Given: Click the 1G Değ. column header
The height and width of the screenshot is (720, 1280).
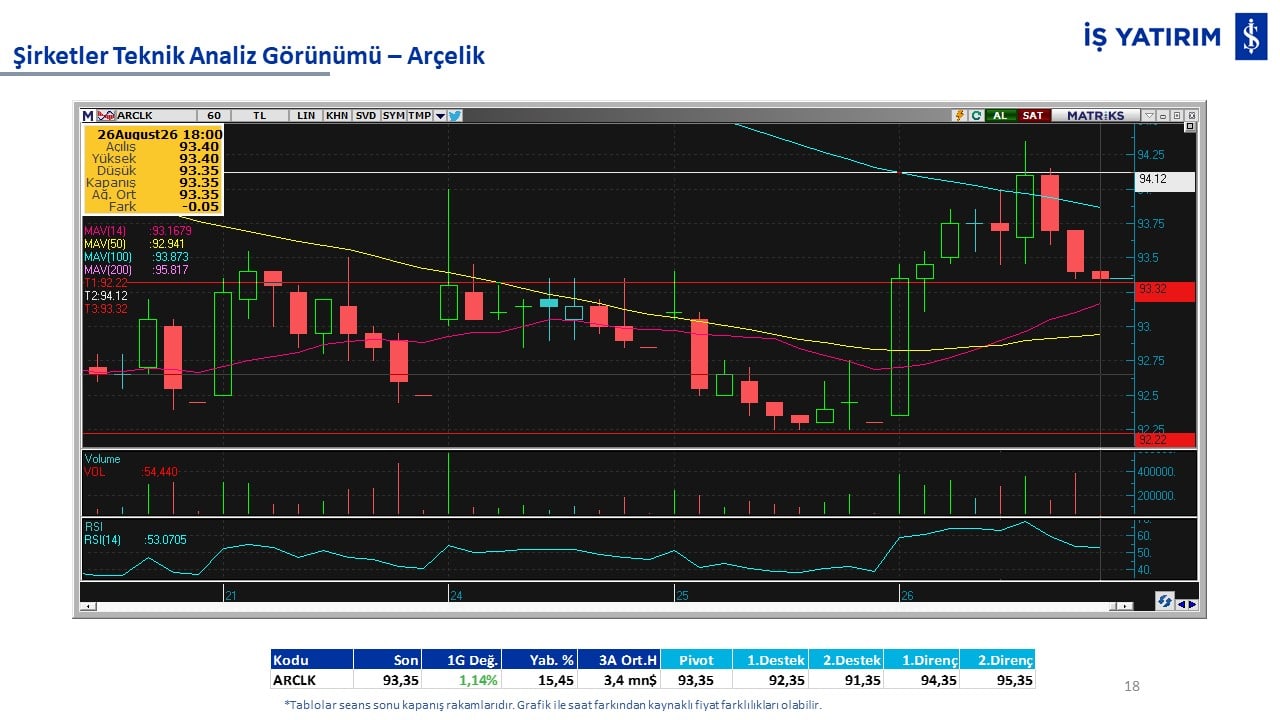Looking at the screenshot, I should coord(461,659).
